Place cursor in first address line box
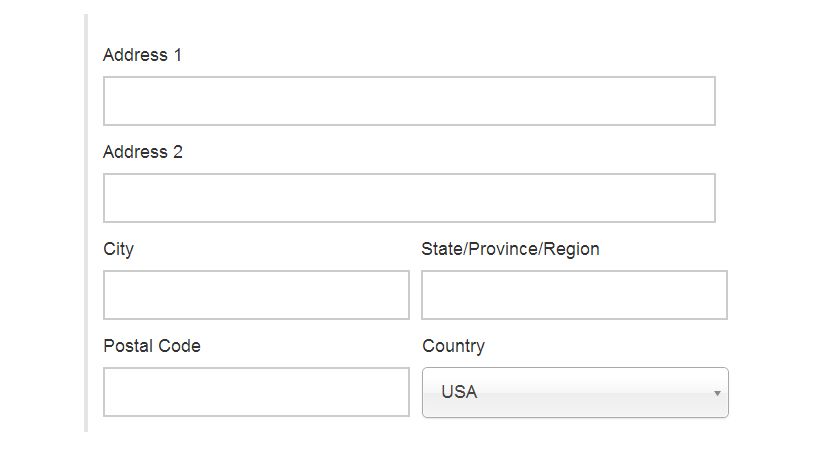This screenshot has width=822, height=456. pos(409,101)
